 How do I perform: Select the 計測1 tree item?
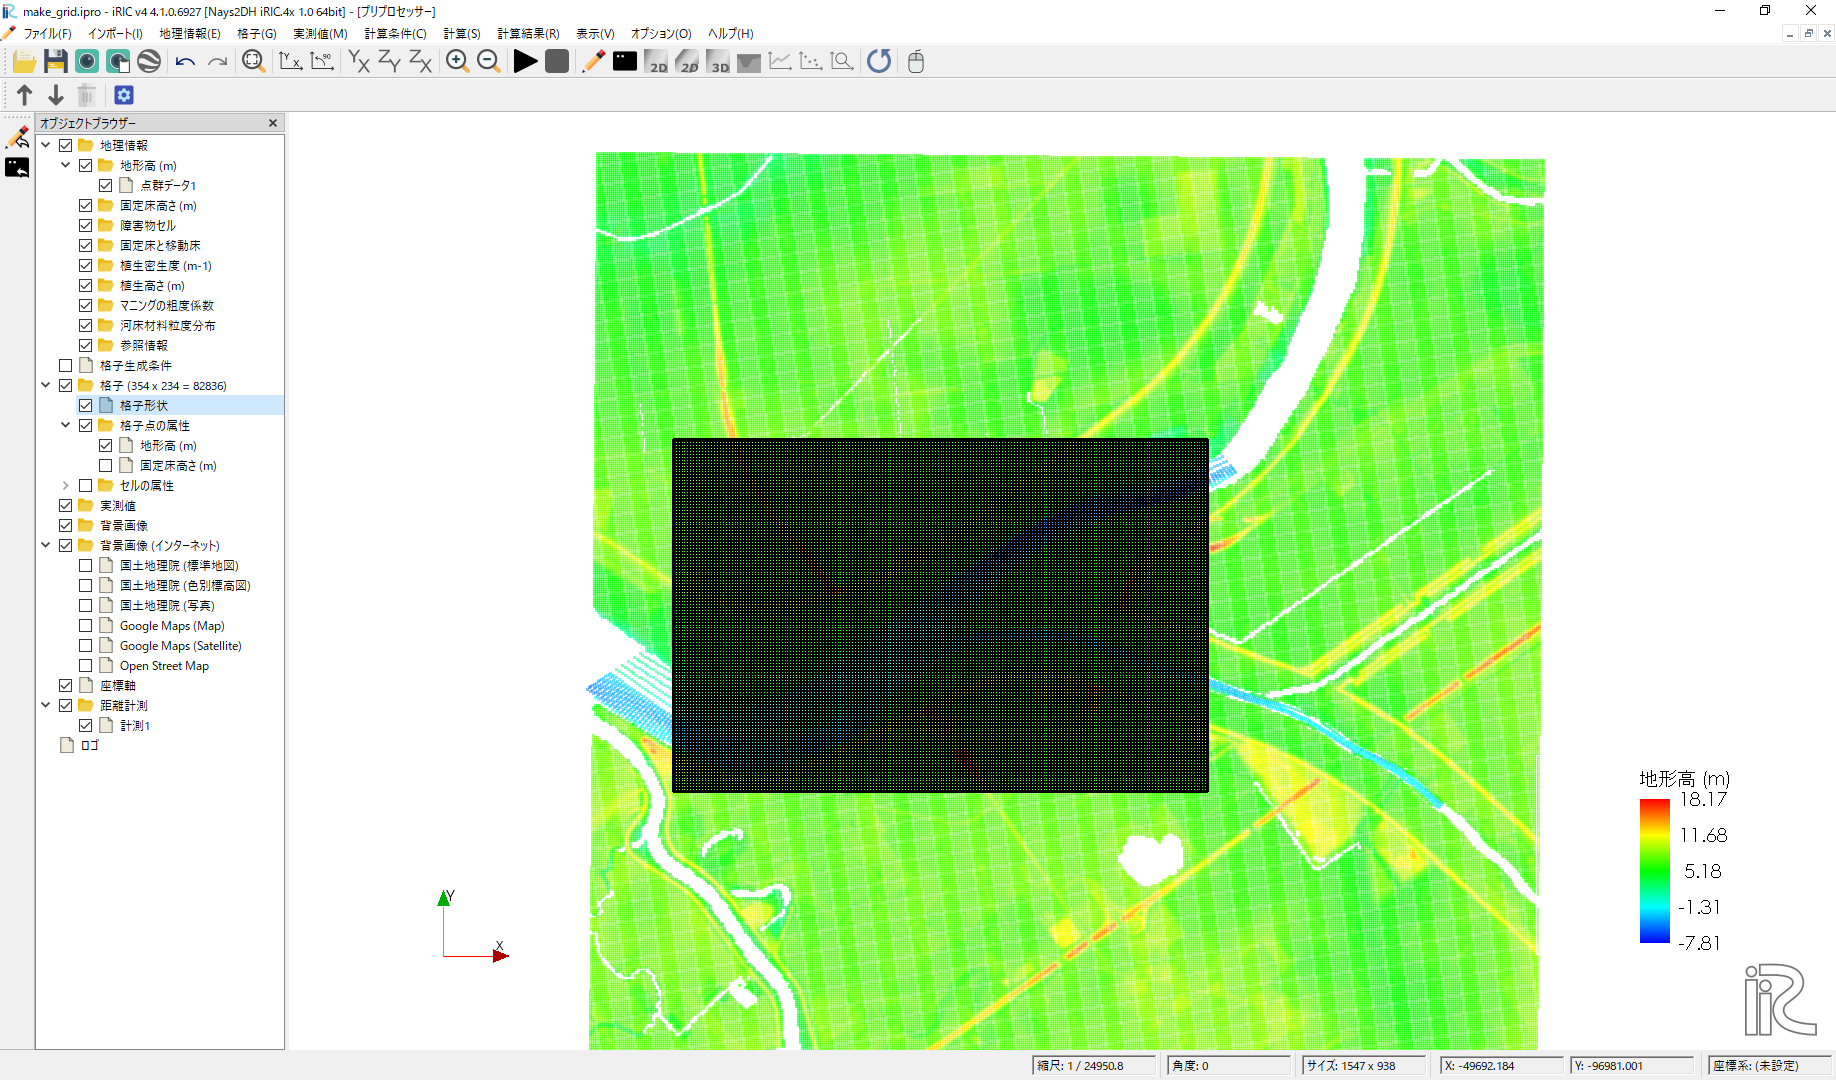pyautogui.click(x=135, y=726)
